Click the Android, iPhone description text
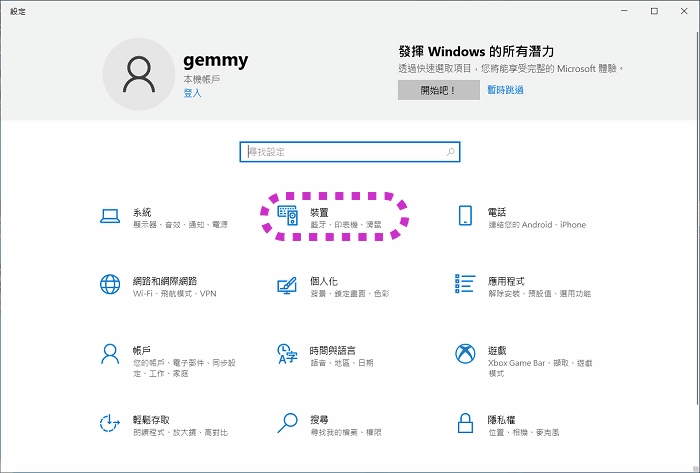 tap(537, 224)
